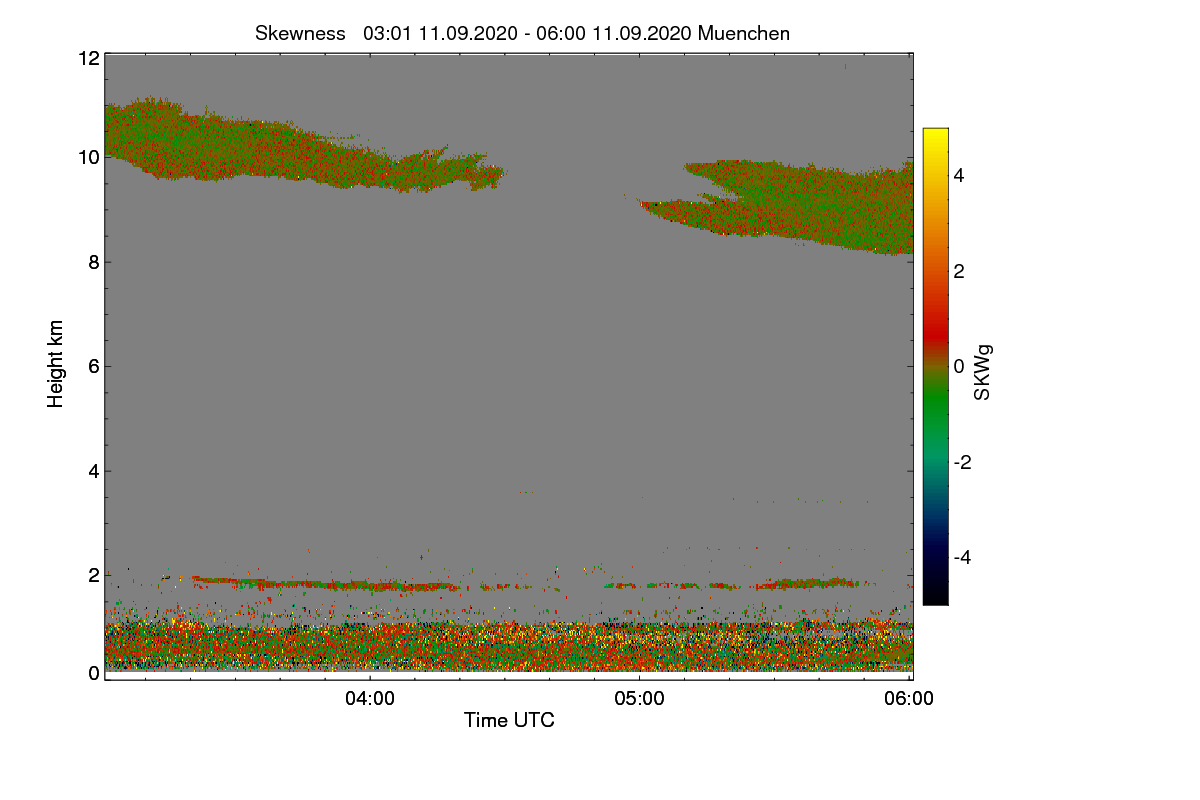
Task: Click the 'Height km' axis label
Action: coord(56,364)
